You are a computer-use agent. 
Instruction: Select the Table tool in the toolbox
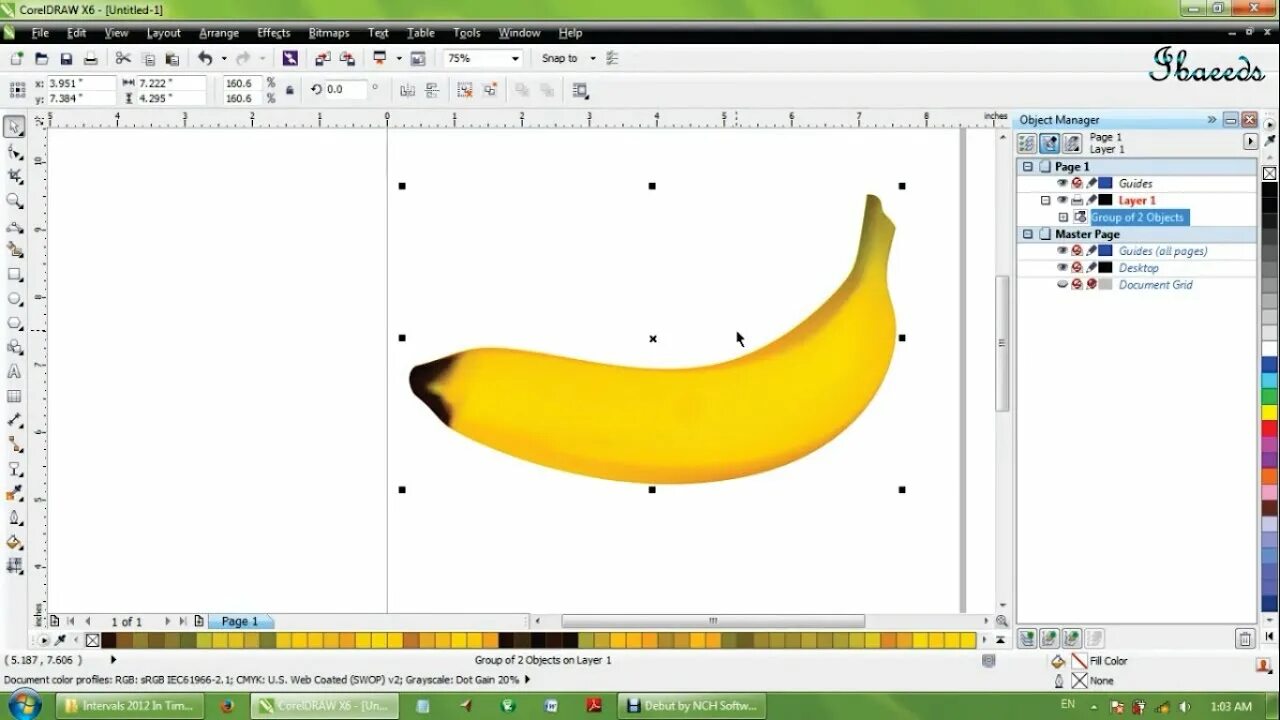pyautogui.click(x=14, y=396)
